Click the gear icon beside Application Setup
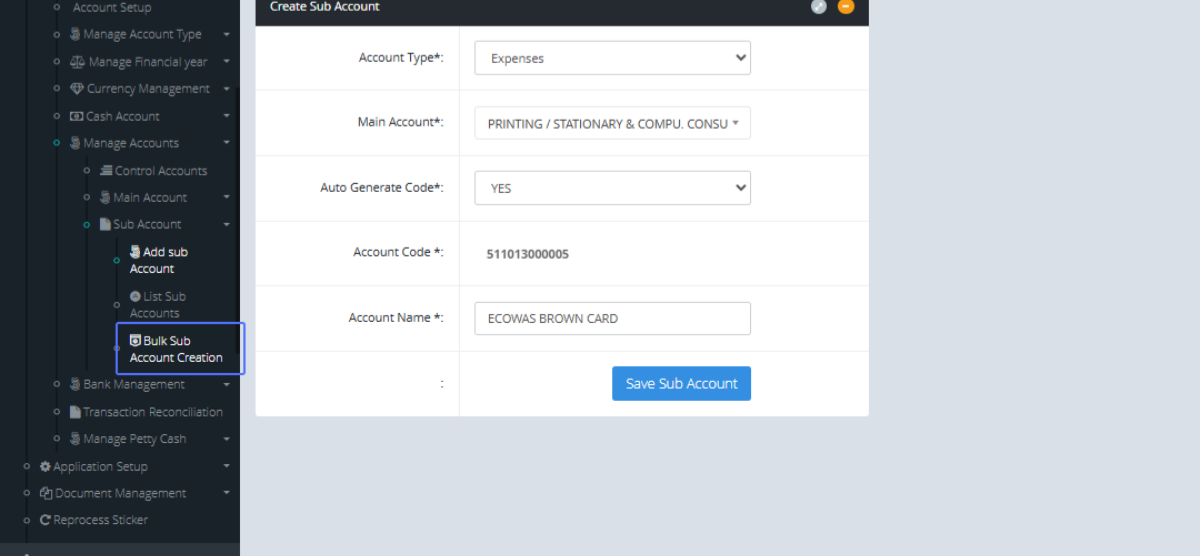The height and width of the screenshot is (556, 1200). (x=45, y=466)
